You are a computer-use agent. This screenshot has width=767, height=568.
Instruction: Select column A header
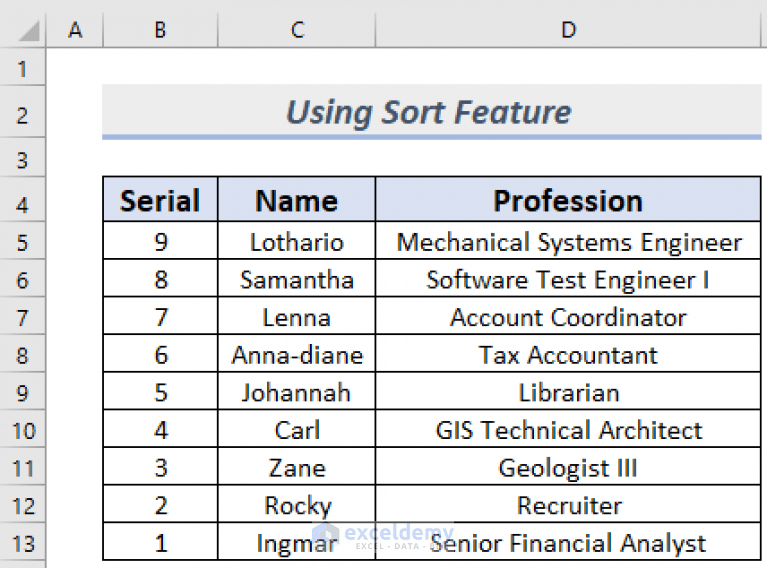(75, 31)
